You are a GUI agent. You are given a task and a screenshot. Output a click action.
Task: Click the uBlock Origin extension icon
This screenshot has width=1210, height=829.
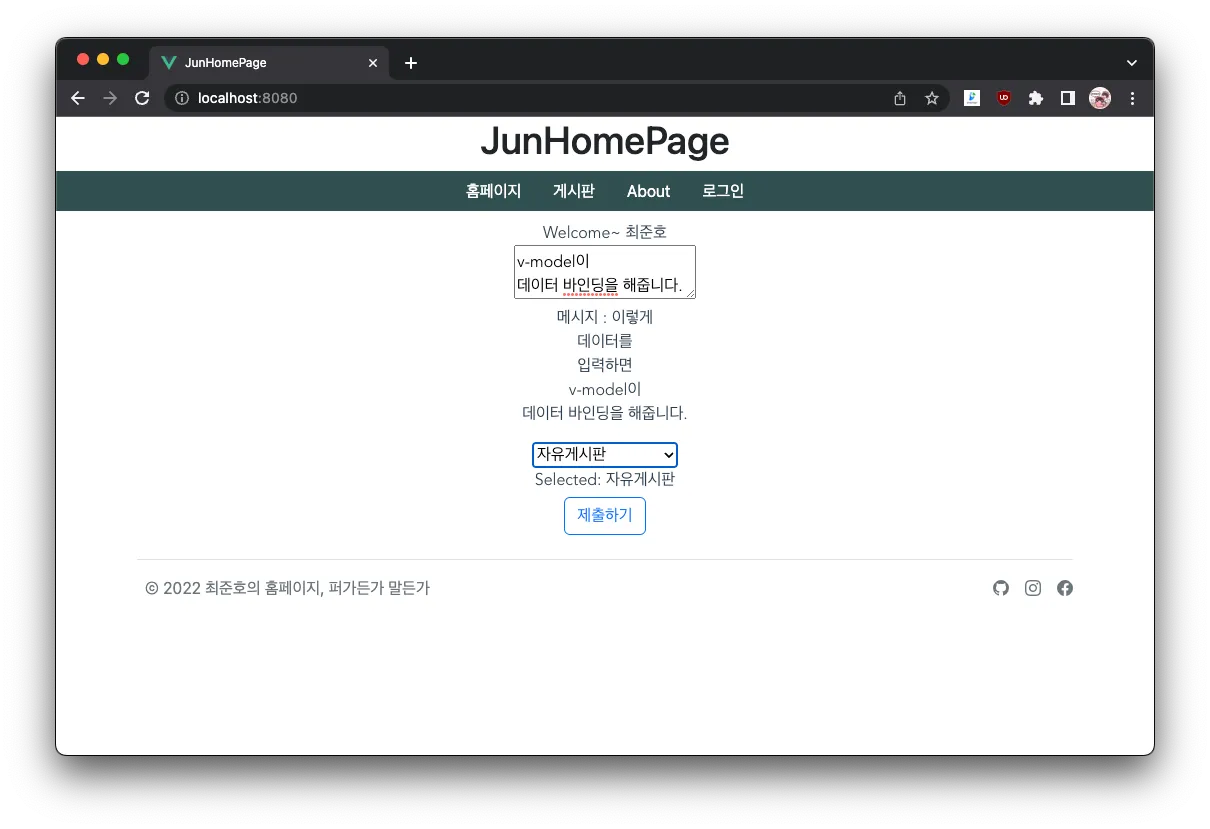click(x=1003, y=98)
